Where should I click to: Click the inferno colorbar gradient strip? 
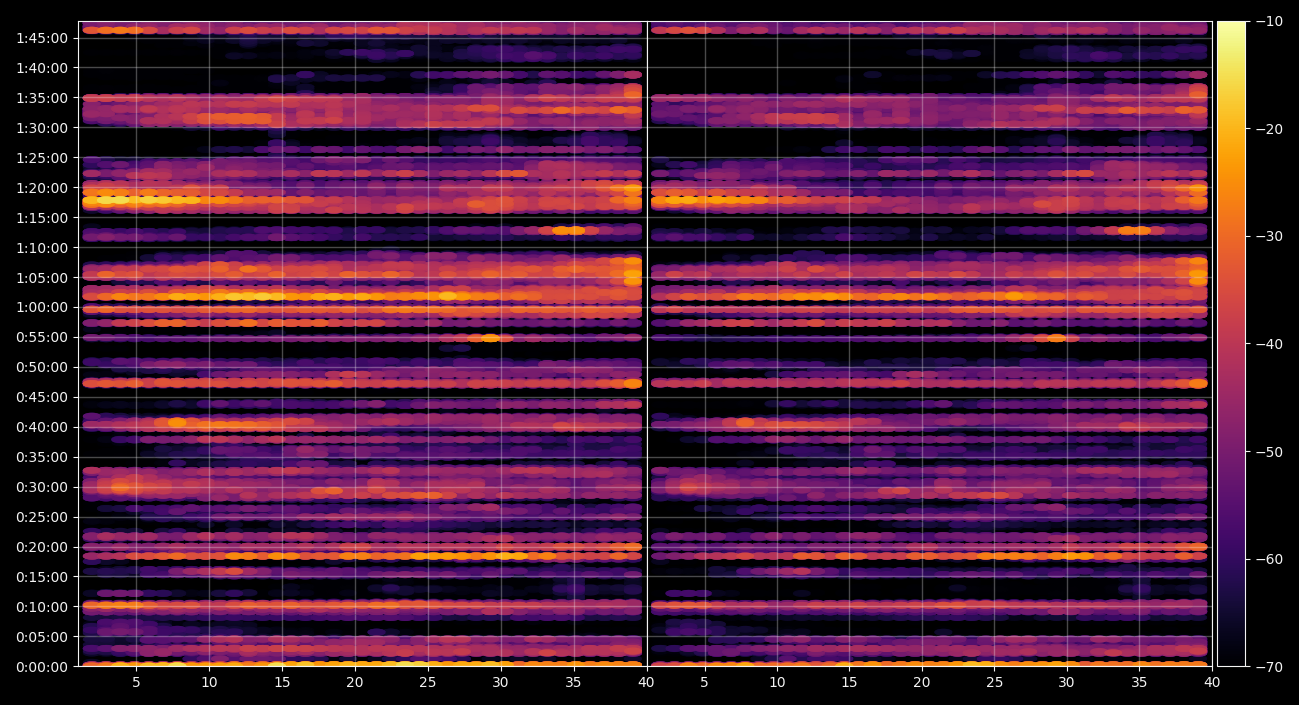(1231, 344)
